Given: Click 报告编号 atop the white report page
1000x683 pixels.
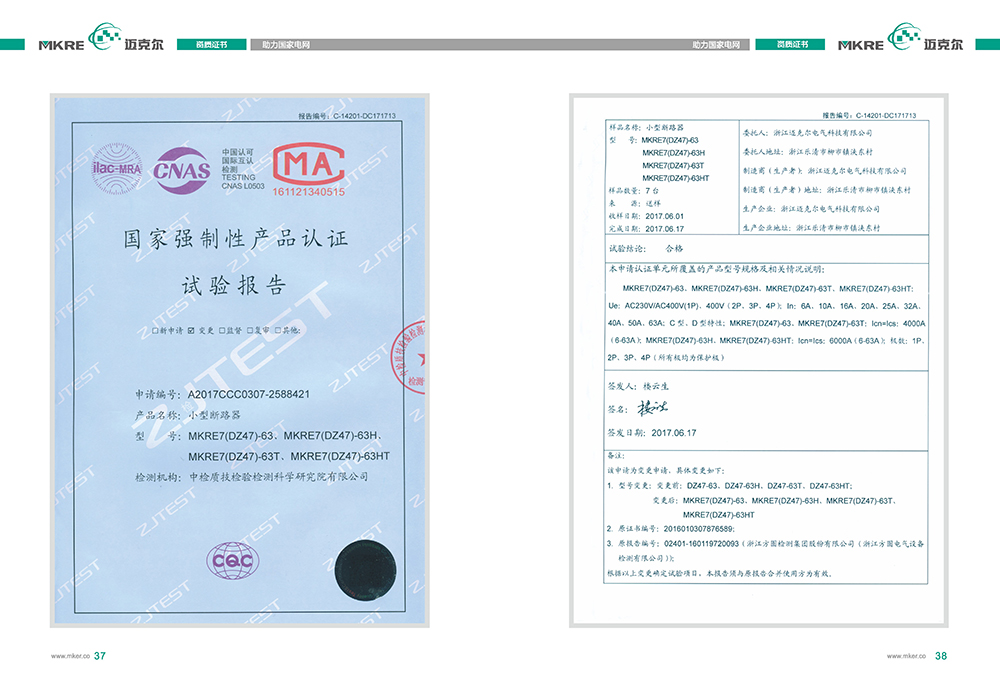Looking at the screenshot, I should click(869, 115).
